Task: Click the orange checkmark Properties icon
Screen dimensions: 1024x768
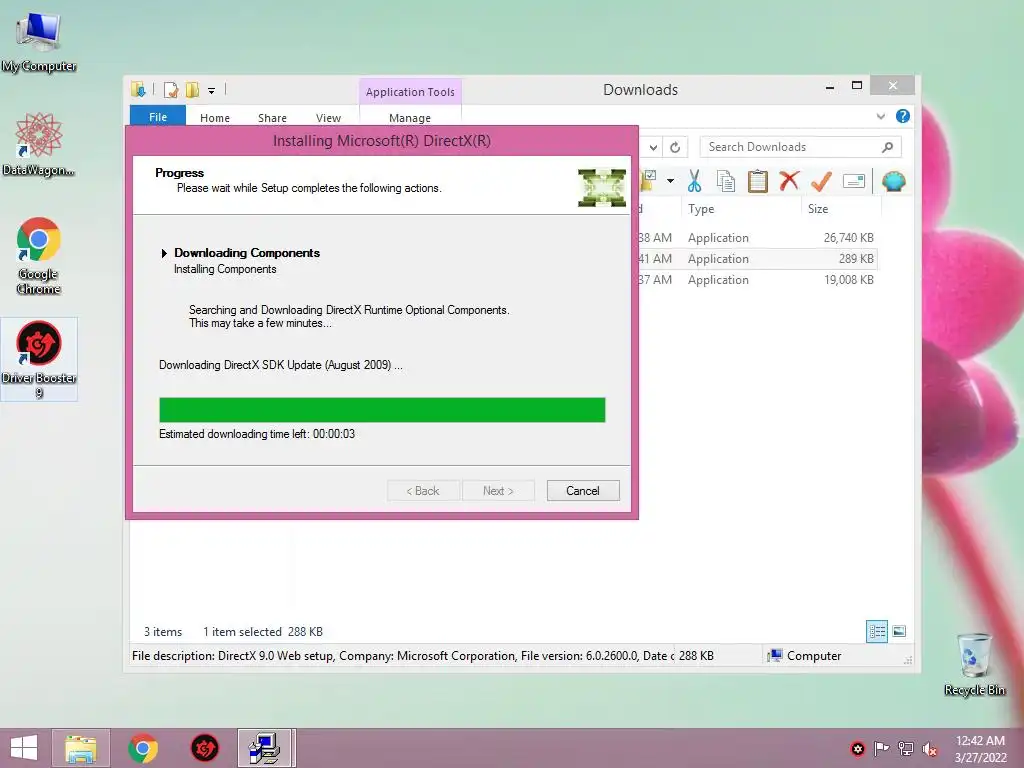Action: [x=822, y=181]
